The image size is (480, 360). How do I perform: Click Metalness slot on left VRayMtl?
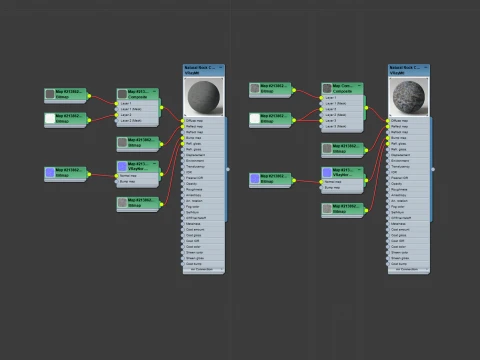204,224
